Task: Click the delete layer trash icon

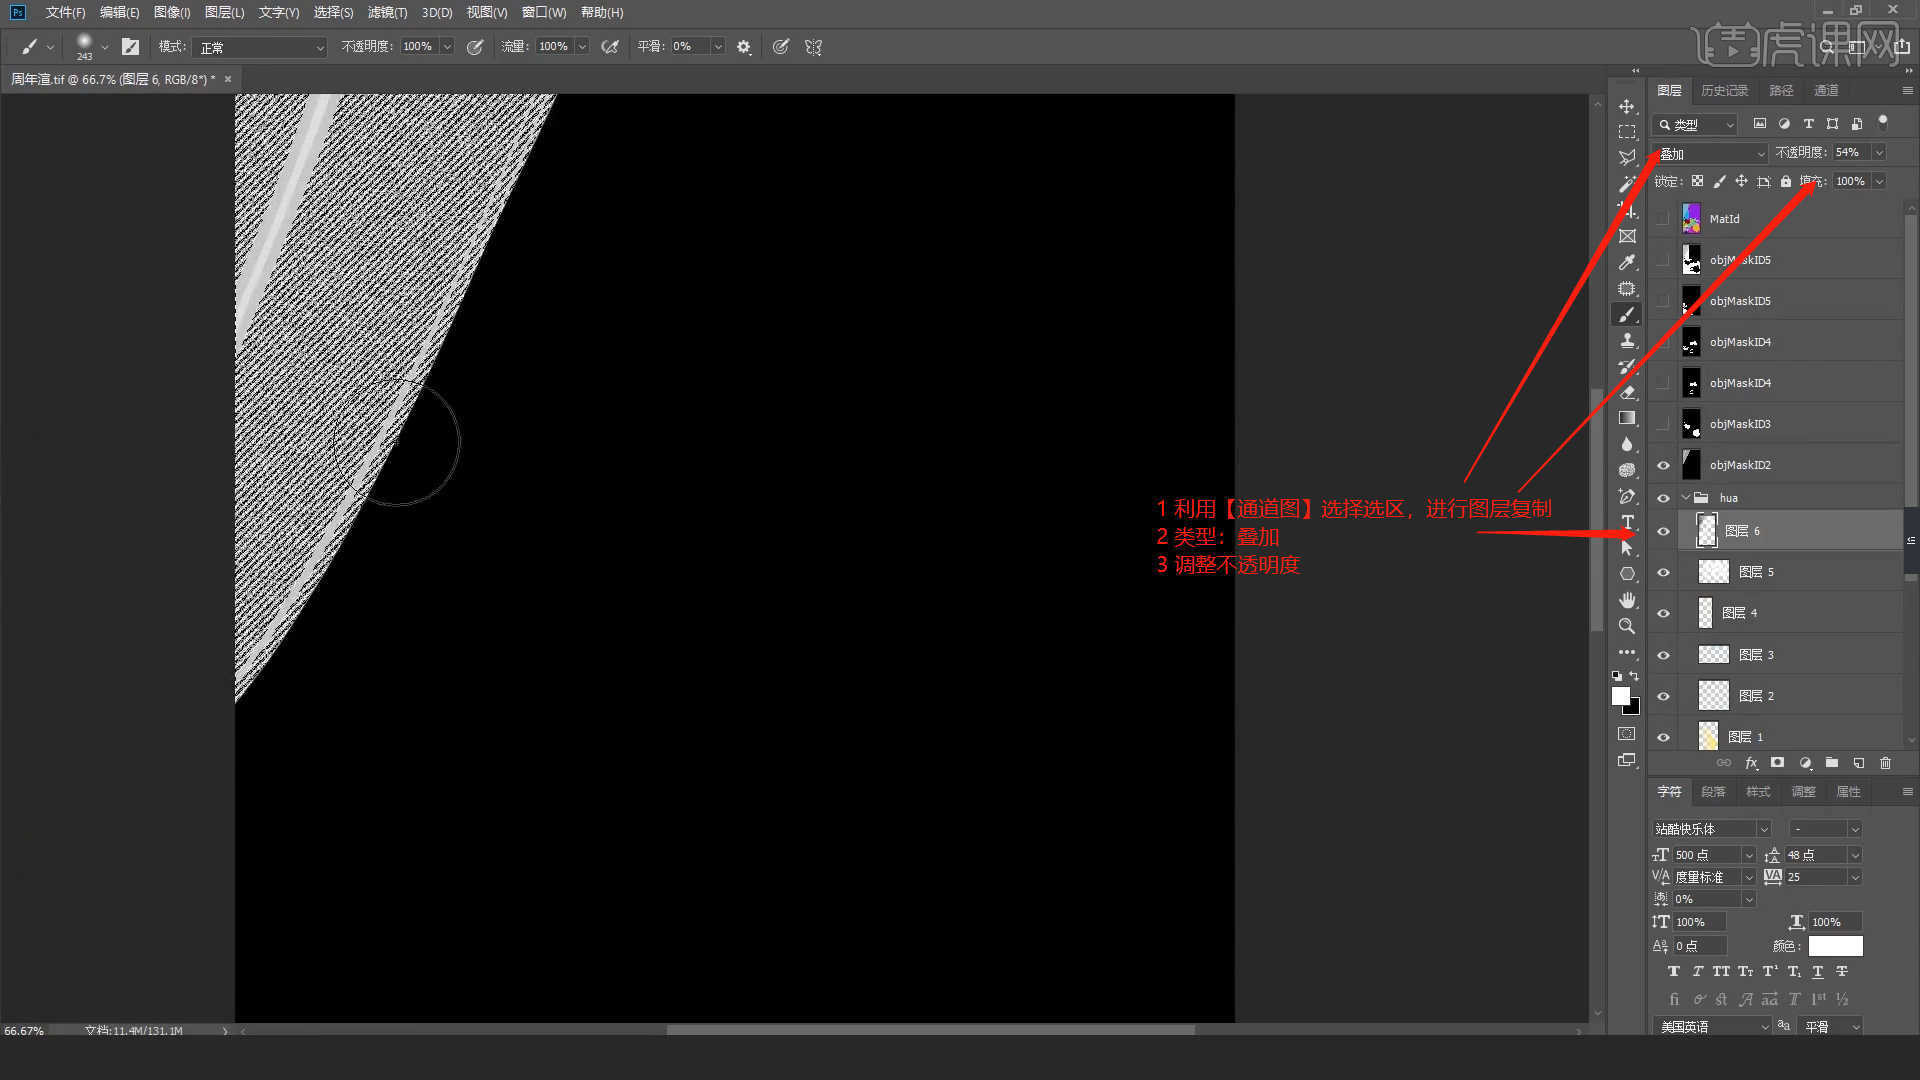Action: [x=1885, y=763]
